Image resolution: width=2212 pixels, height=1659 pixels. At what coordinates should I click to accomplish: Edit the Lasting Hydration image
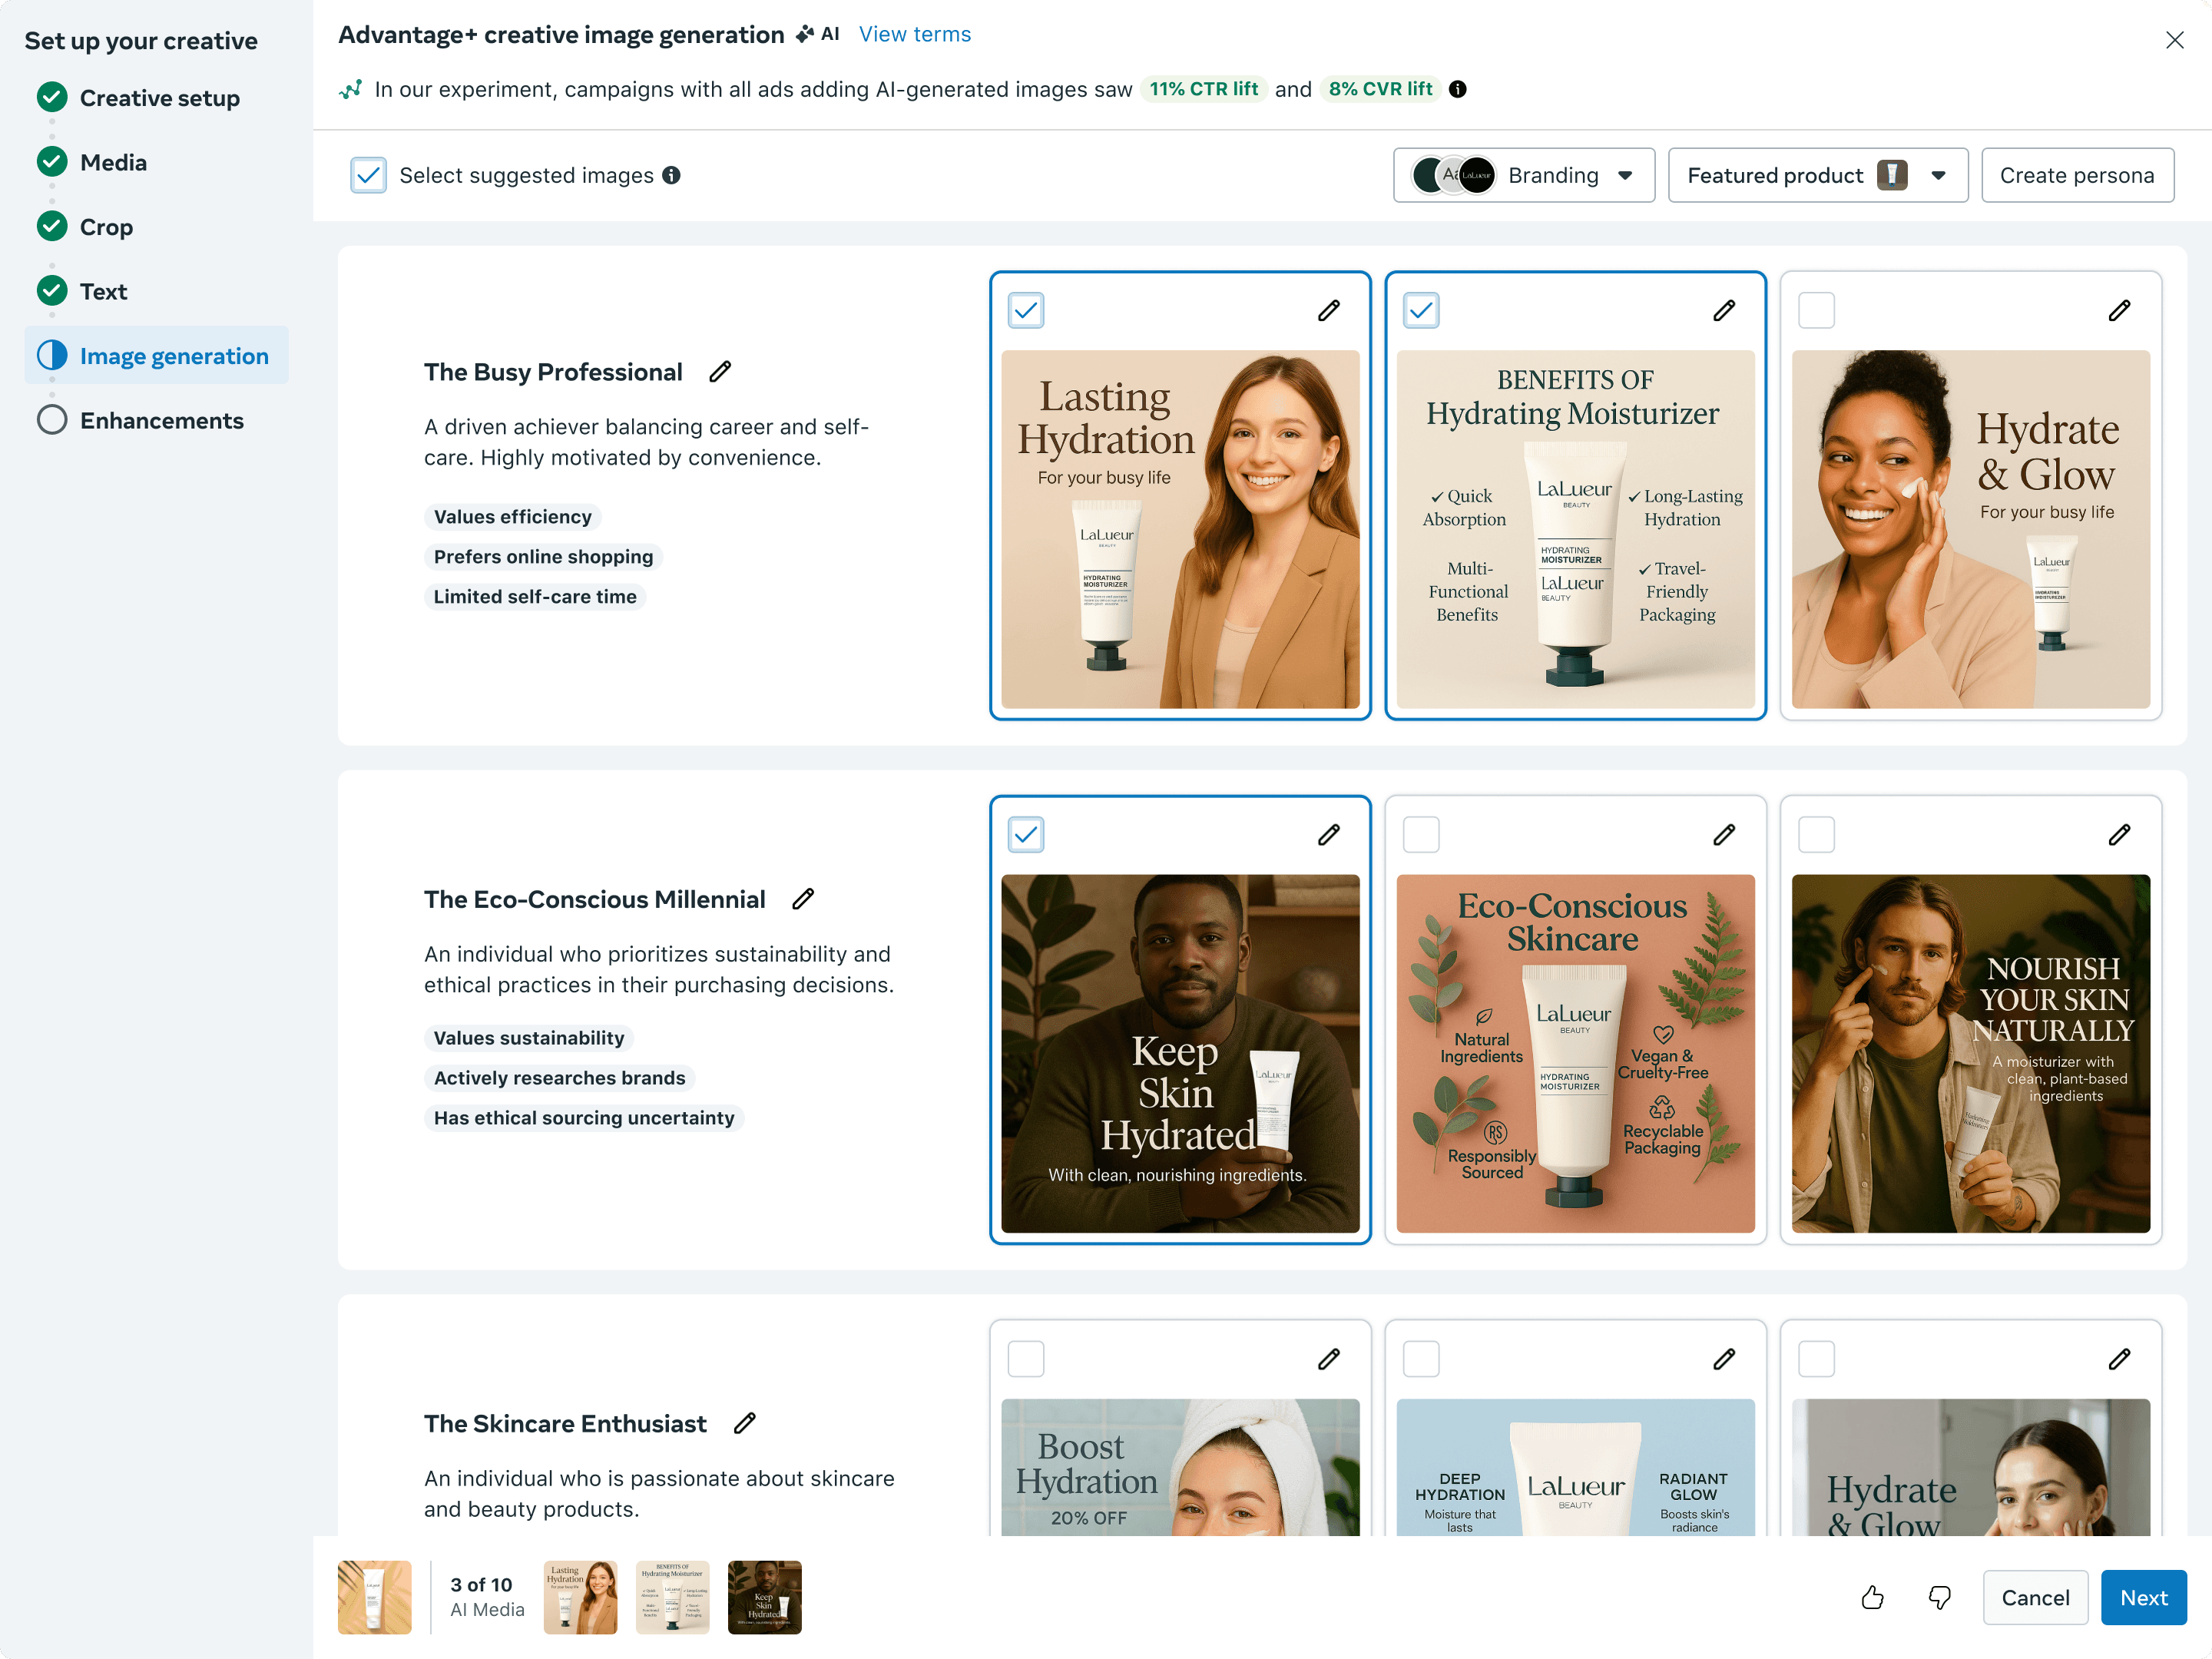(1328, 310)
